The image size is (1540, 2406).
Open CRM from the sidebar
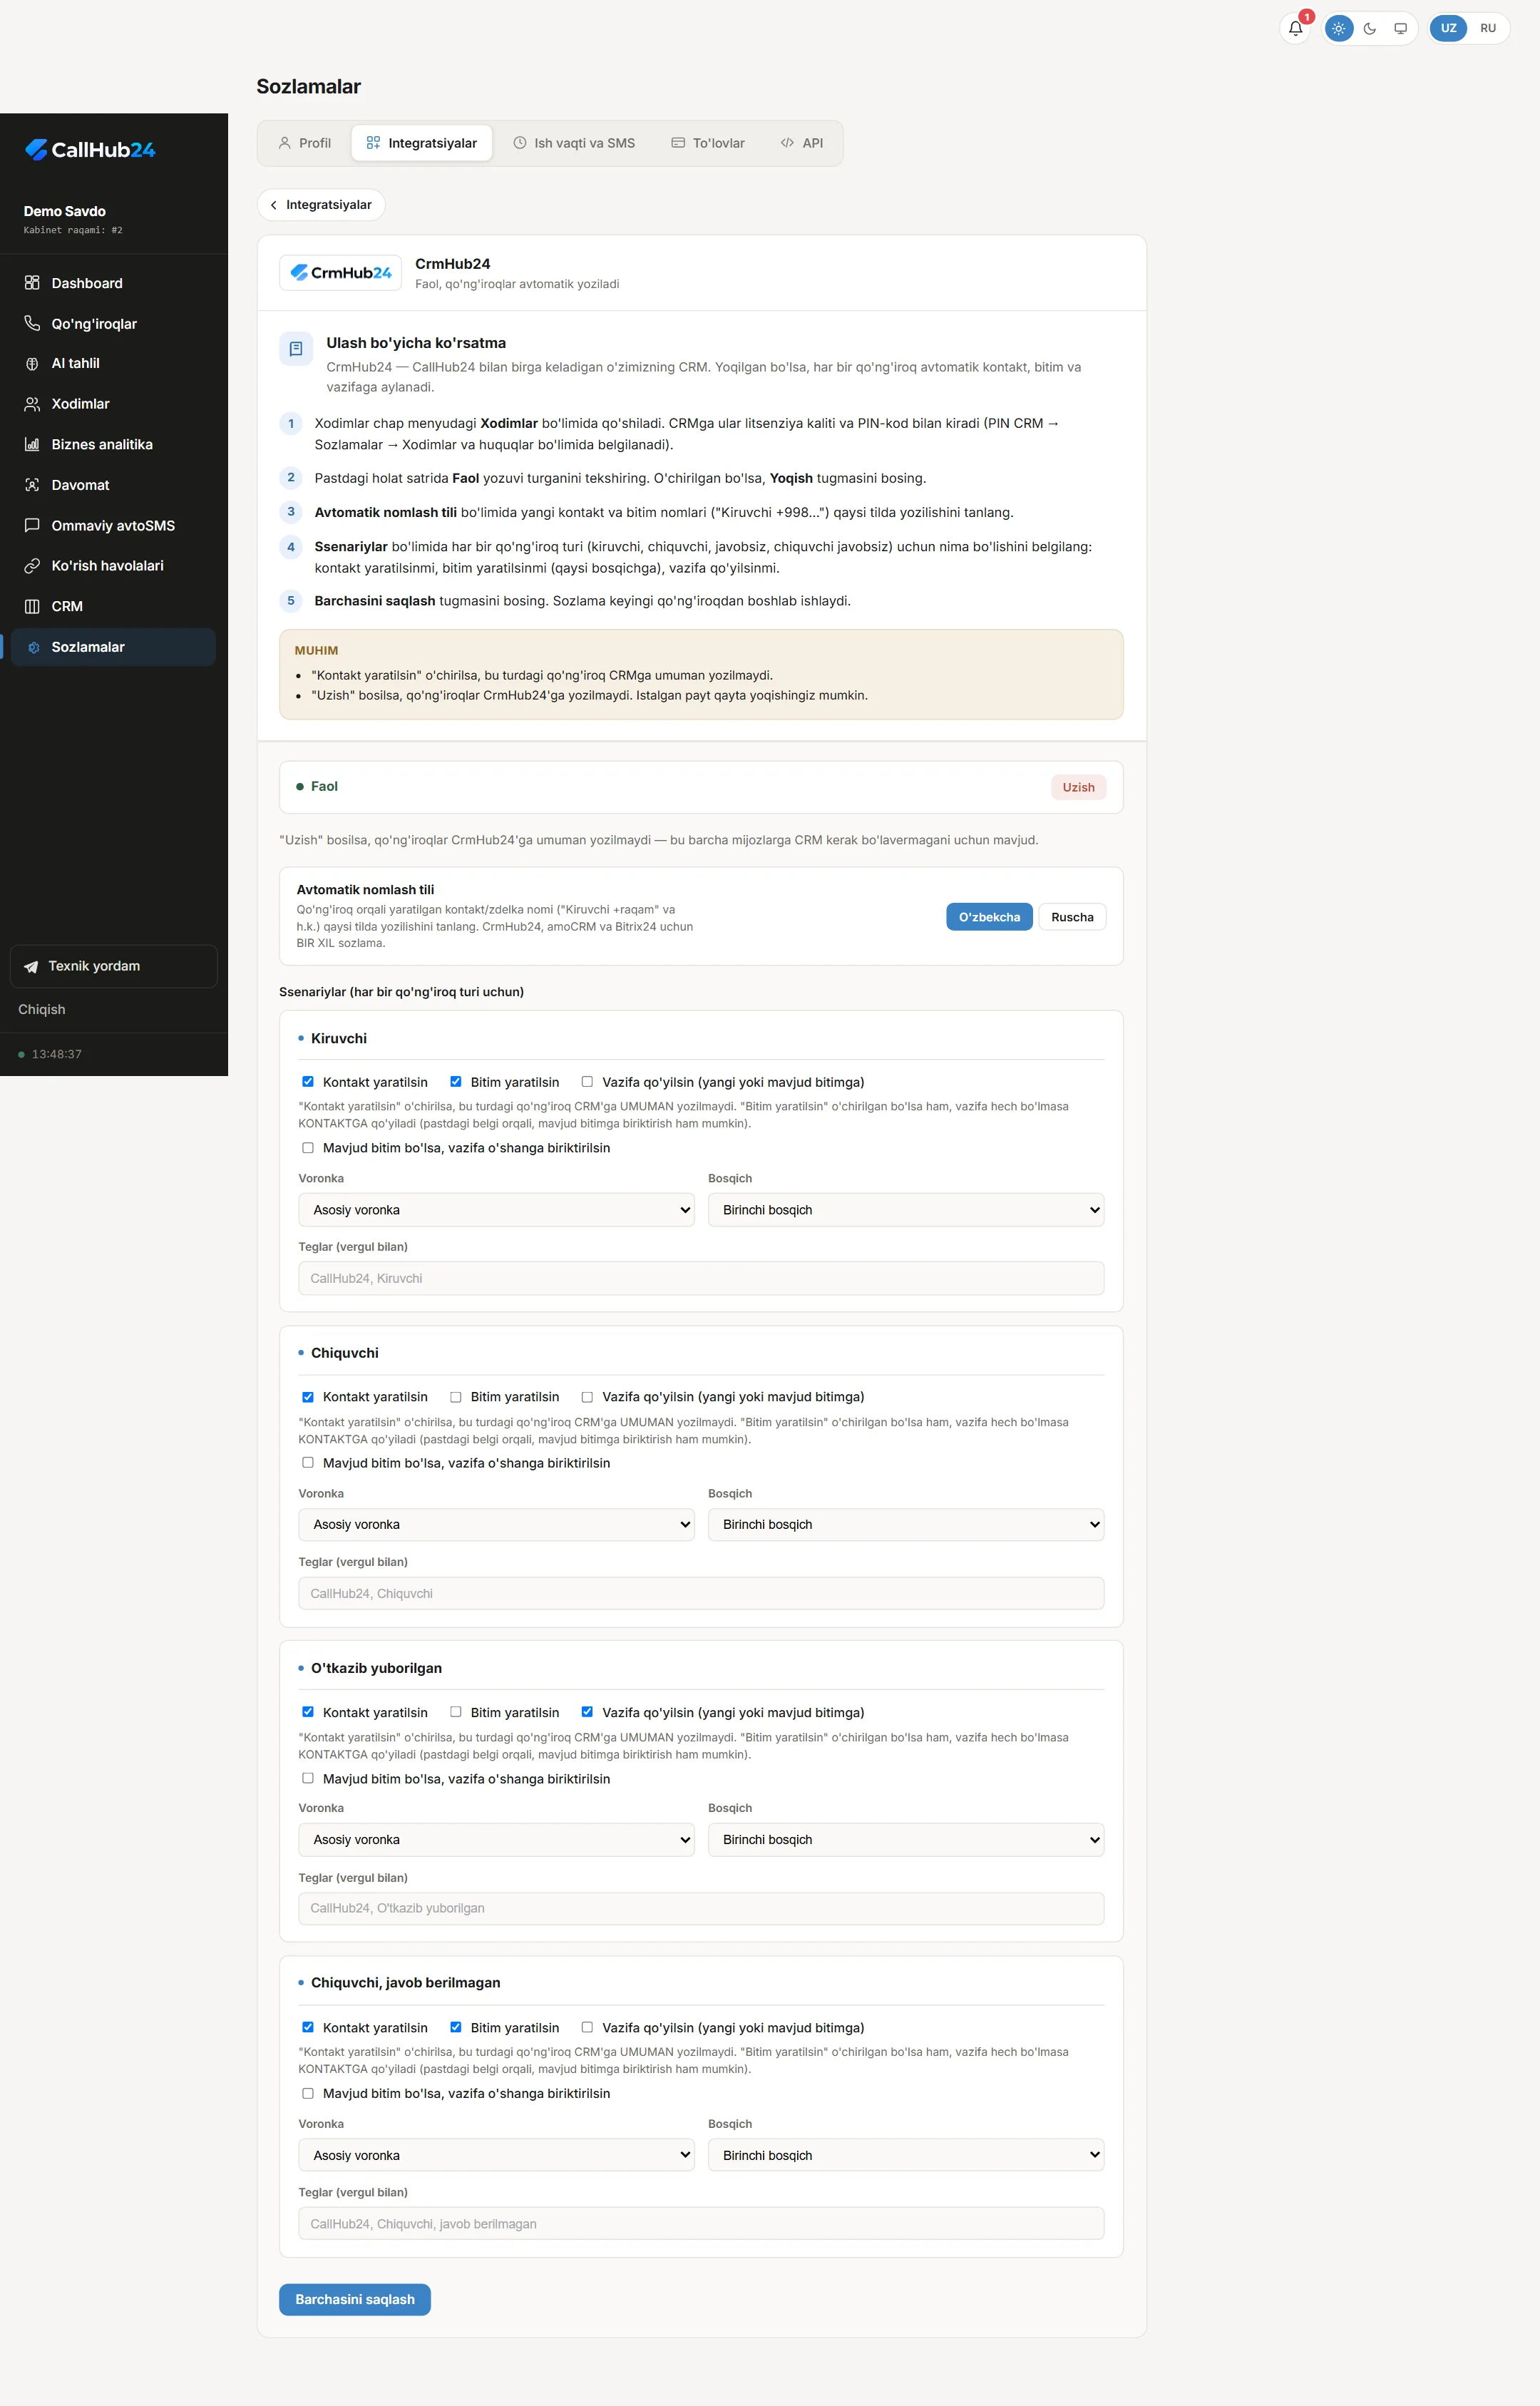pyautogui.click(x=113, y=607)
